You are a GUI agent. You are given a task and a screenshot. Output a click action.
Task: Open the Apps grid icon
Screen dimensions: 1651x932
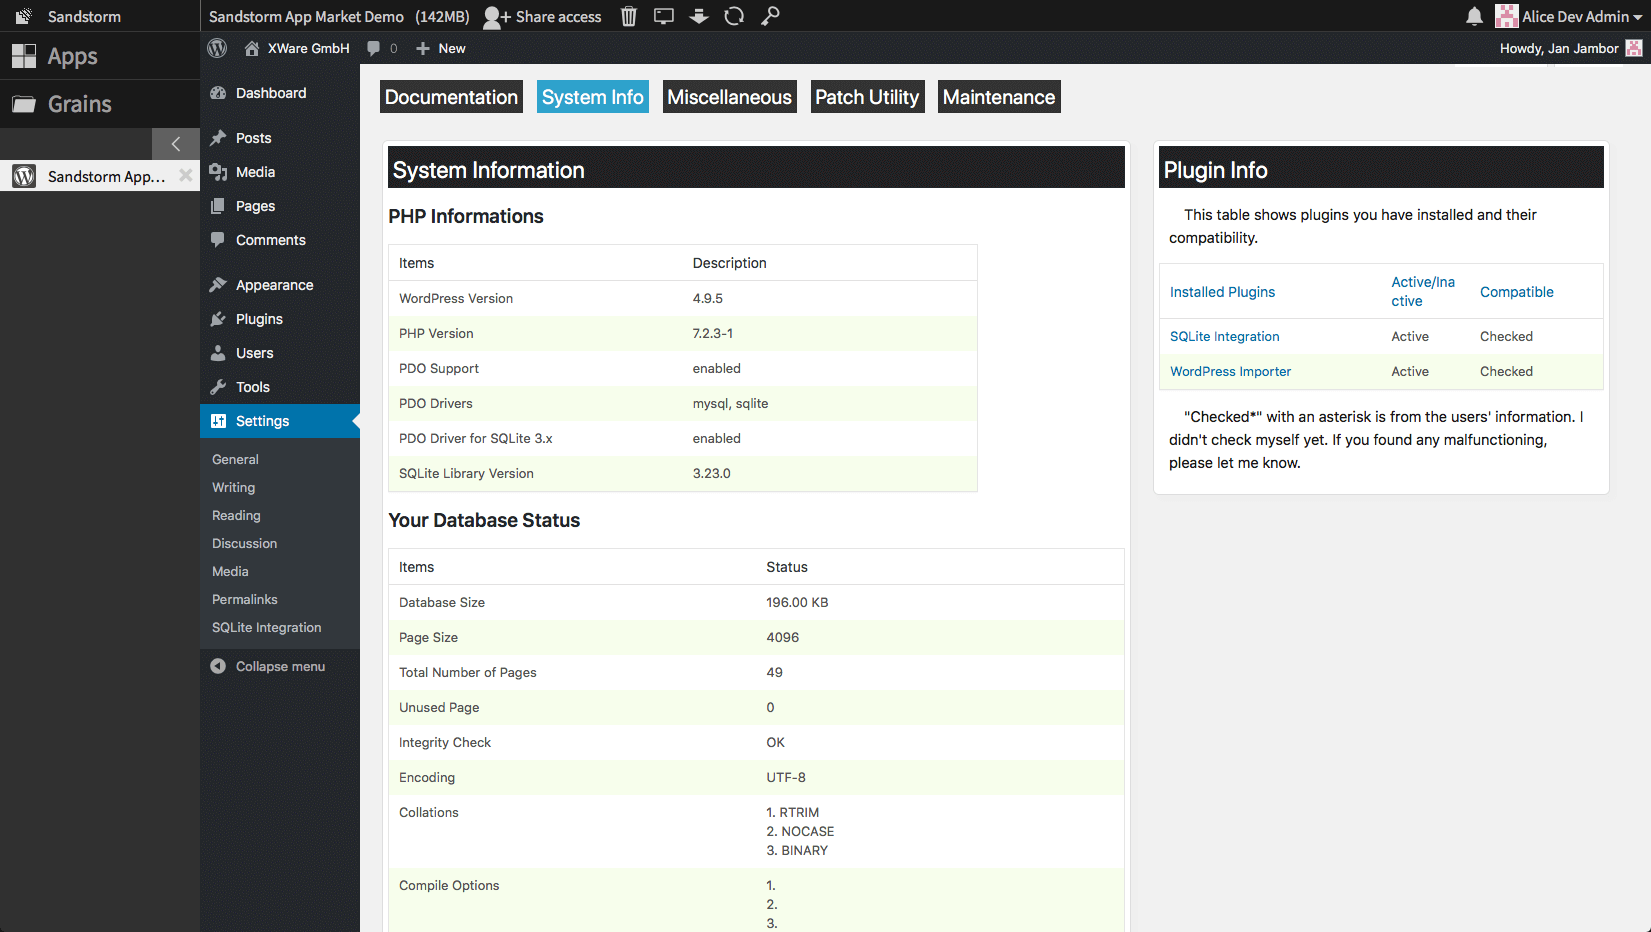pos(24,56)
